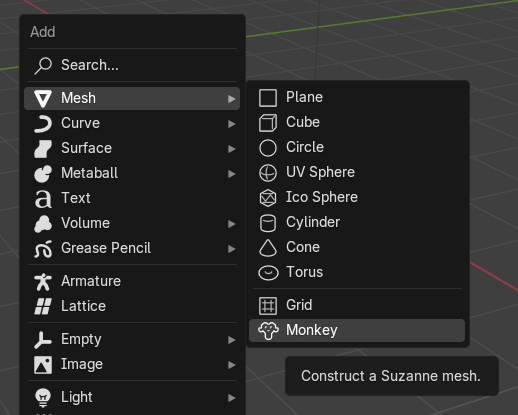Click the Ico Sphere icon
Screen dimensions: 518x415
click(x=268, y=198)
